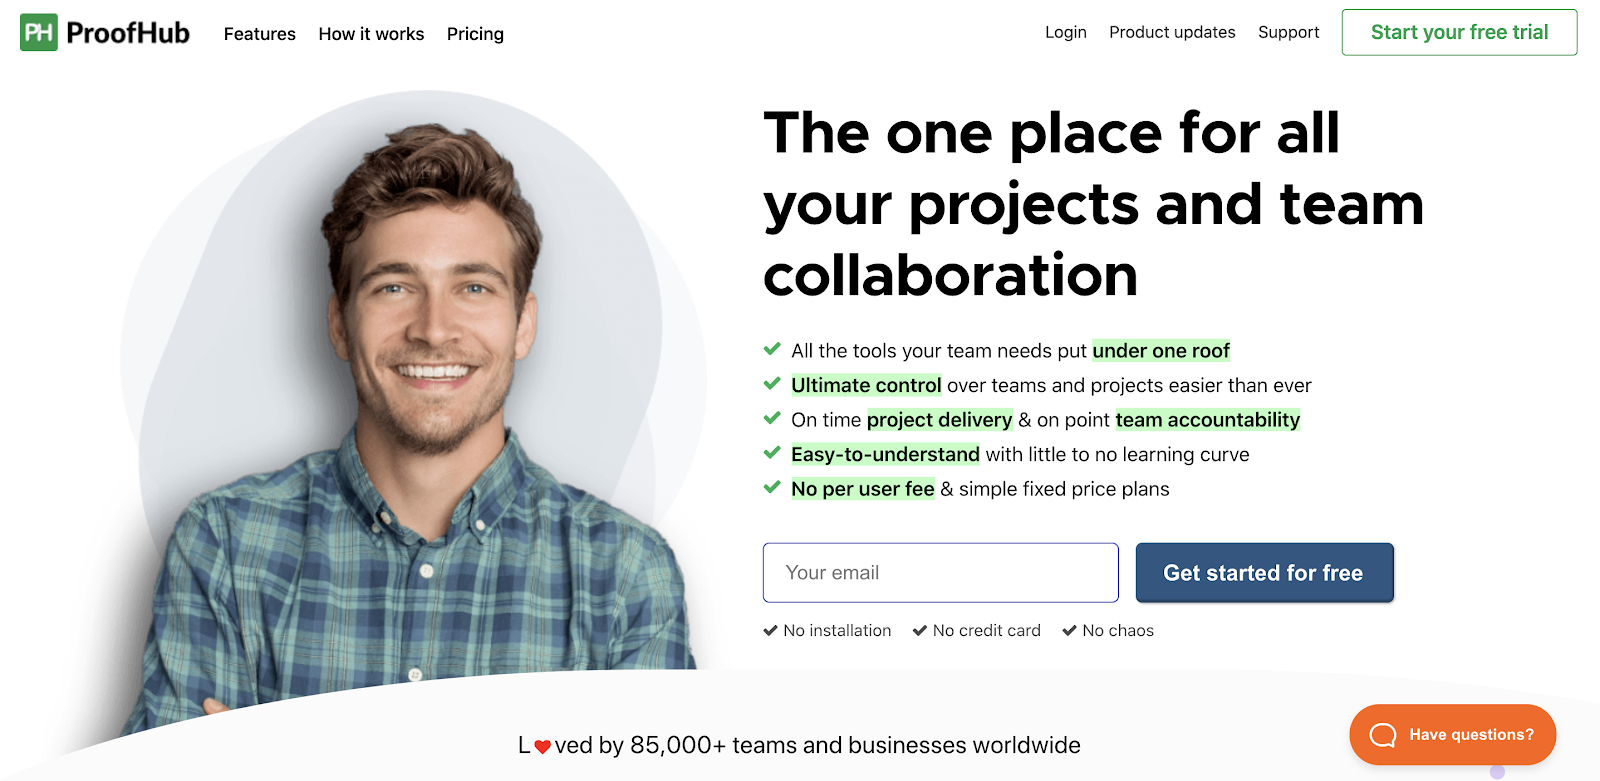The height and width of the screenshot is (781, 1600).
Task: Open the Features menu
Action: pyautogui.click(x=260, y=34)
